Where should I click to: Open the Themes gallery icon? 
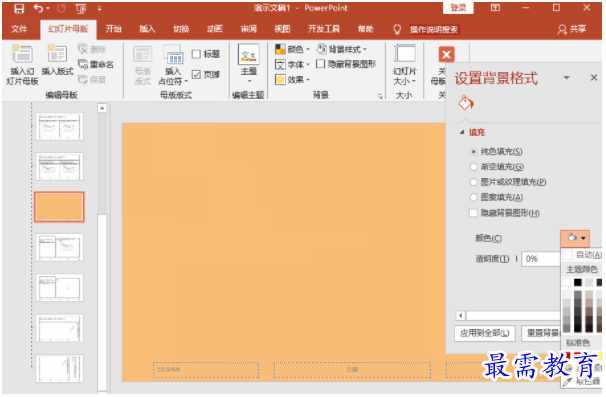pyautogui.click(x=249, y=55)
